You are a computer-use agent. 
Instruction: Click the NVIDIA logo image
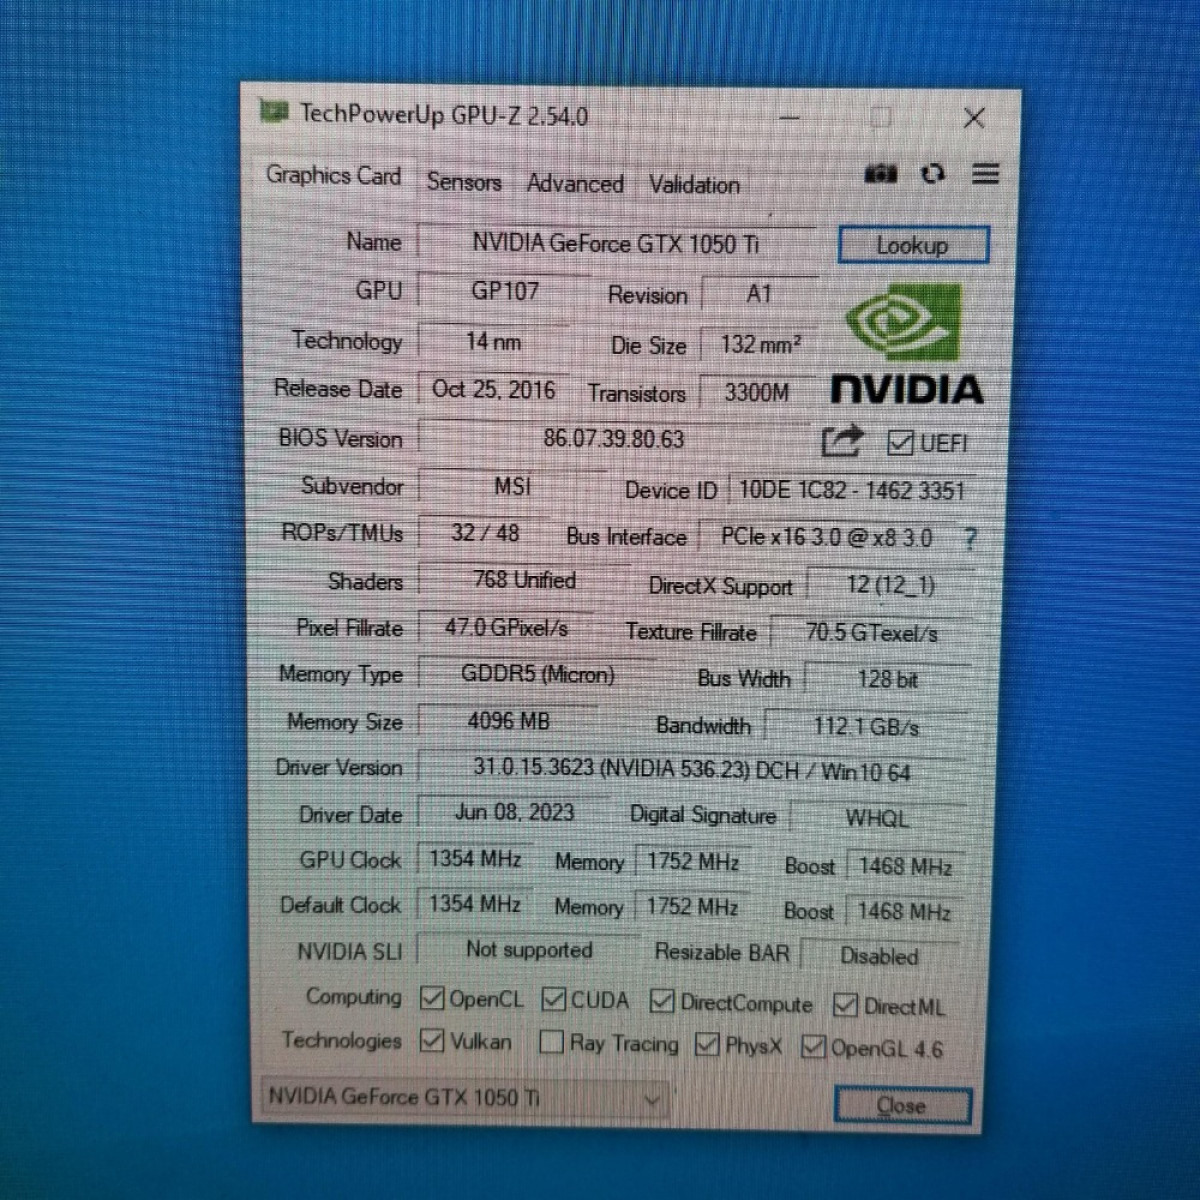click(906, 345)
